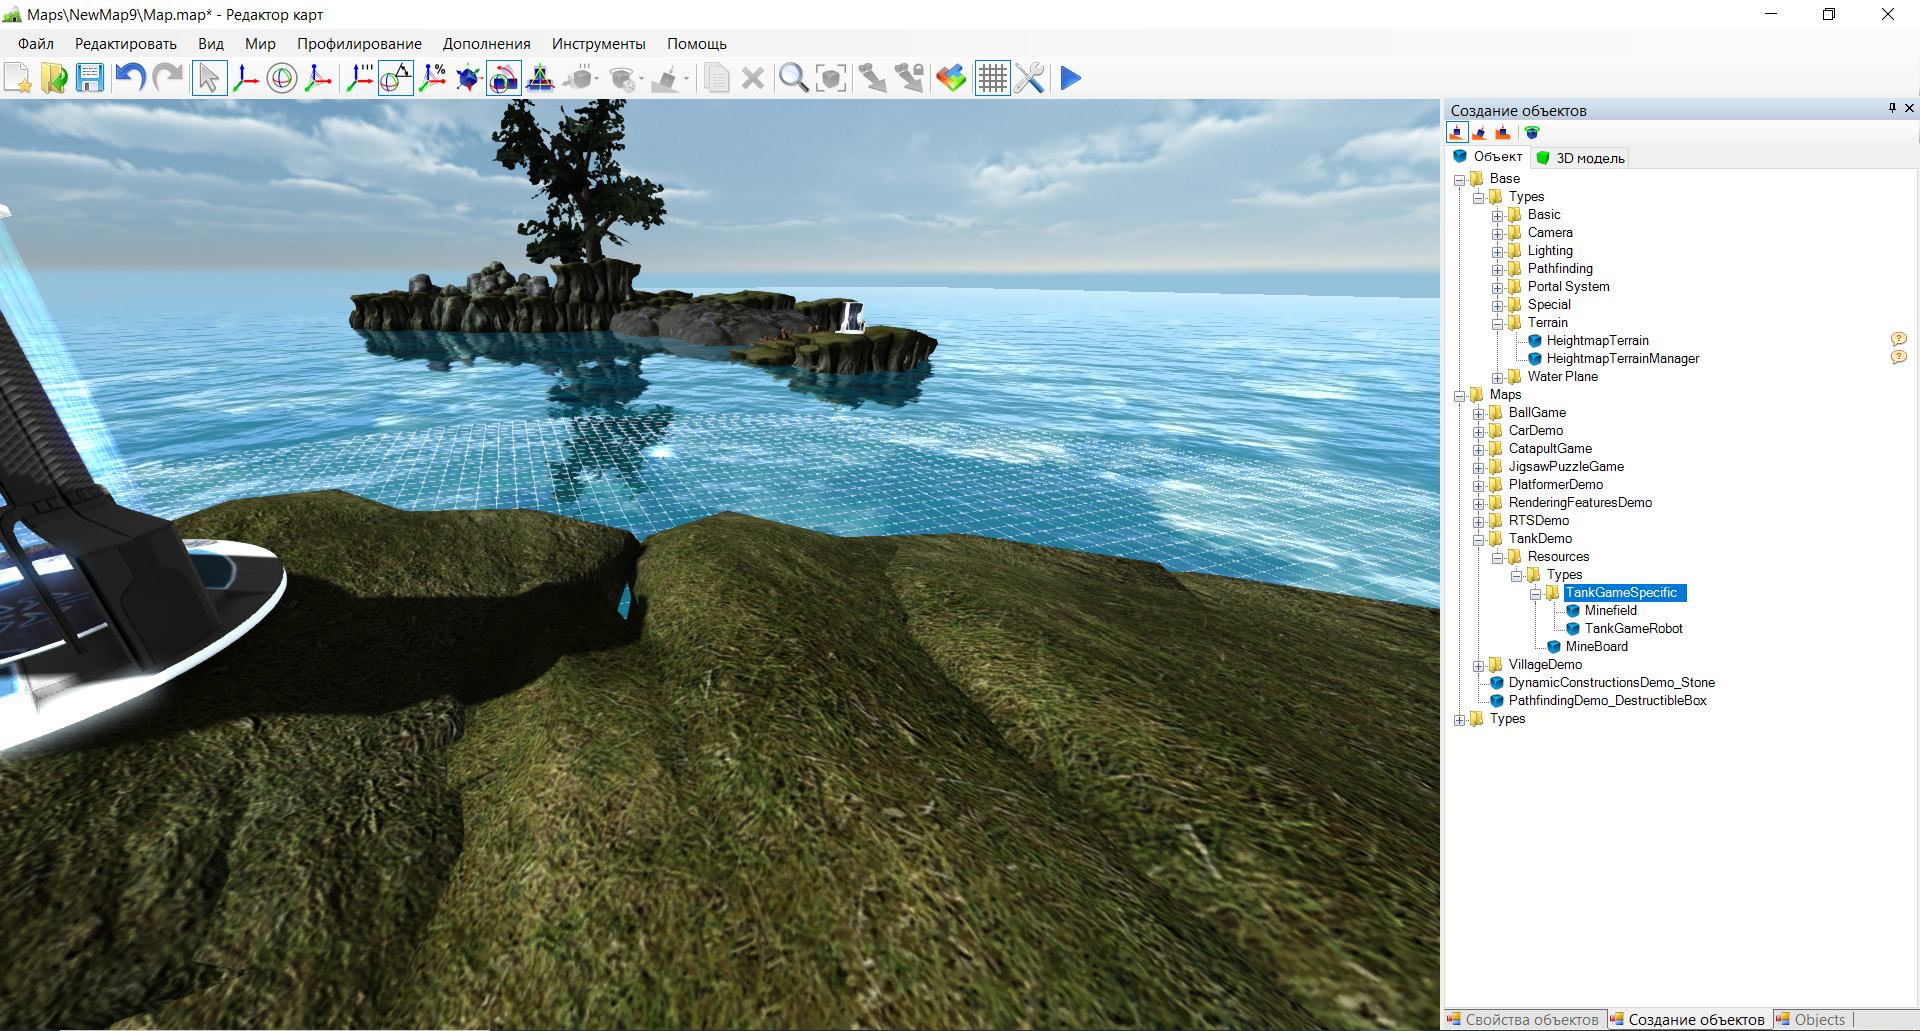Viewport: 1920px width, 1031px height.
Task: Select the MineBoard object
Action: click(1596, 647)
